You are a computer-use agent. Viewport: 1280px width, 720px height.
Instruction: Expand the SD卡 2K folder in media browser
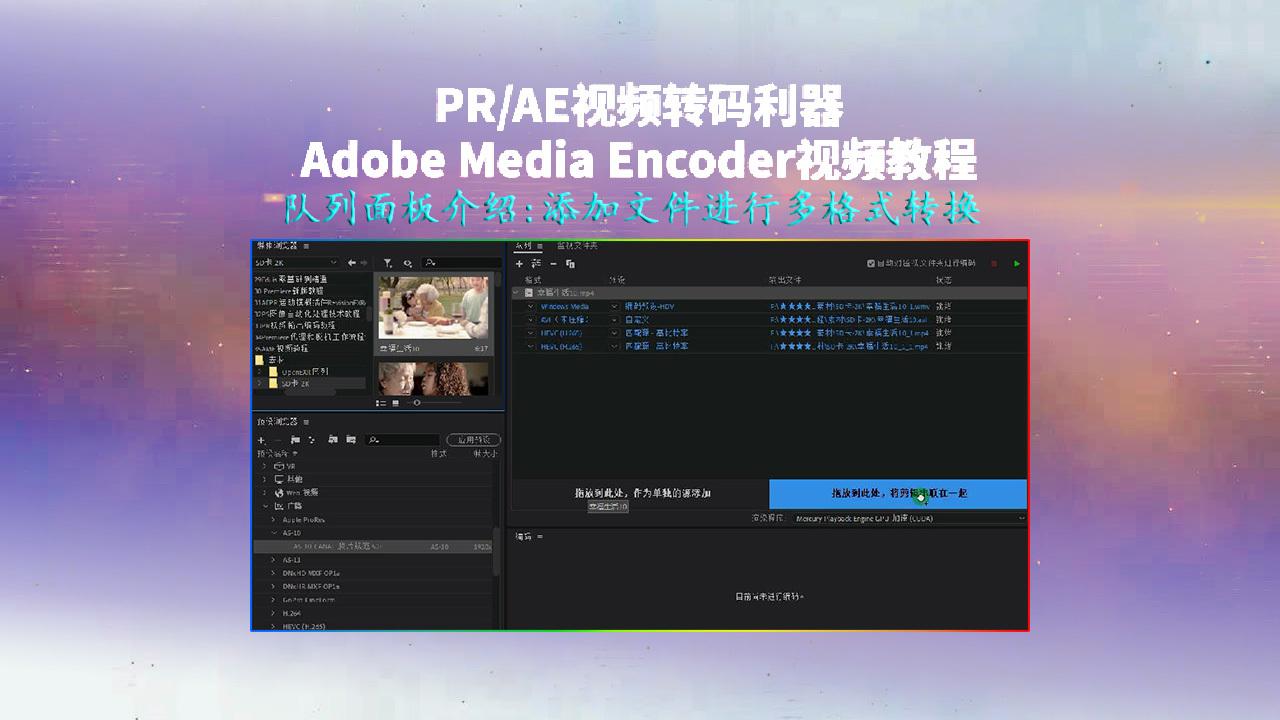261,383
